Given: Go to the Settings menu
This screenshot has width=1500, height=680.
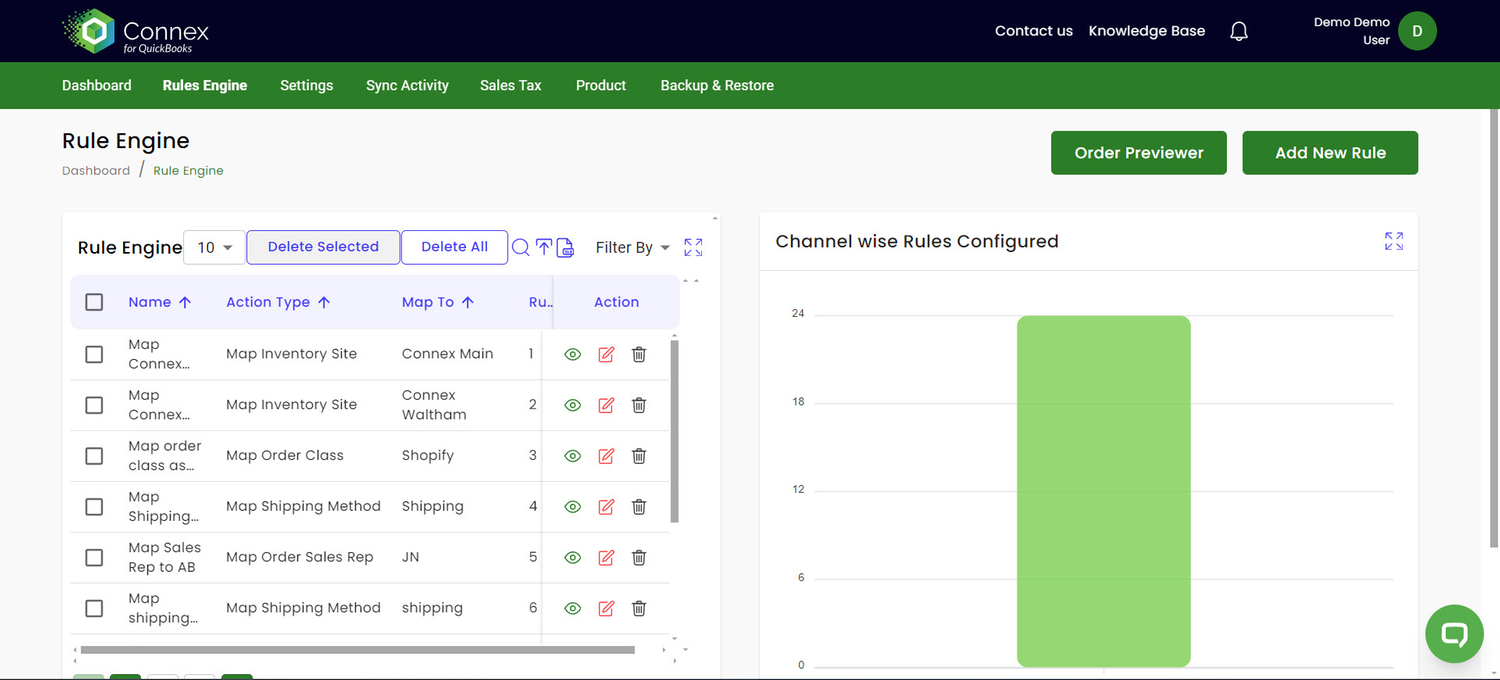Looking at the screenshot, I should click(x=307, y=85).
